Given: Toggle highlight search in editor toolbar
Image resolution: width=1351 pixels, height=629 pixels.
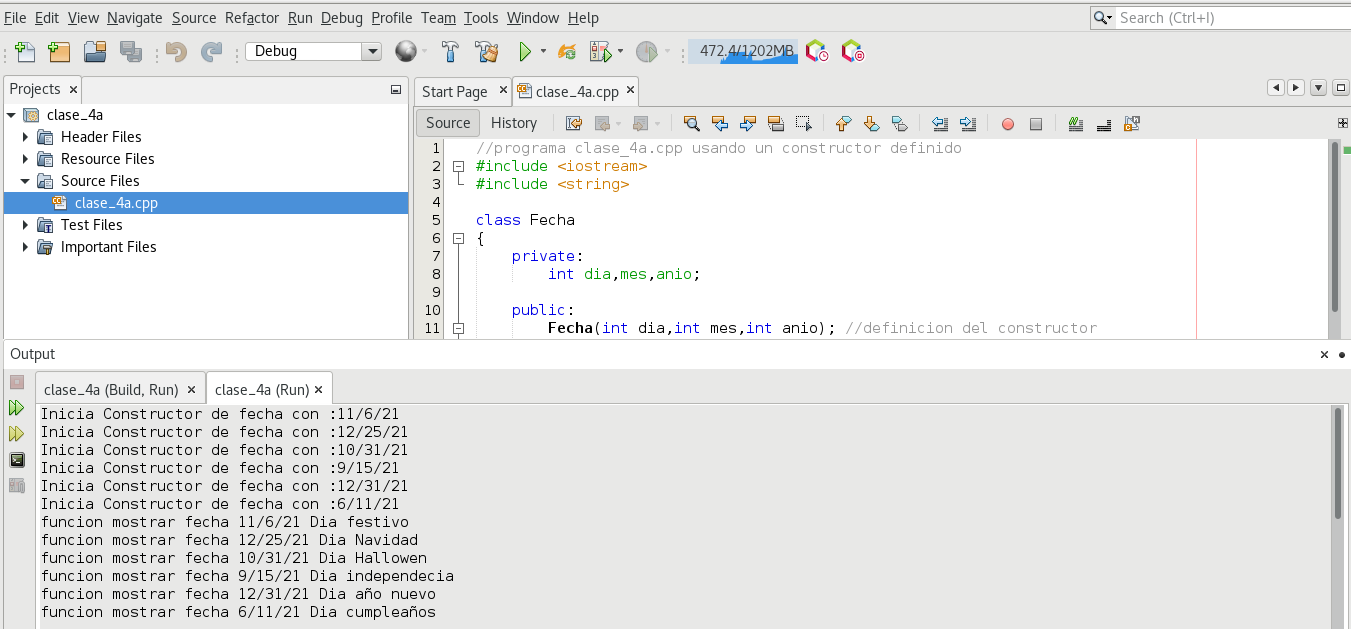Looking at the screenshot, I should point(775,124).
